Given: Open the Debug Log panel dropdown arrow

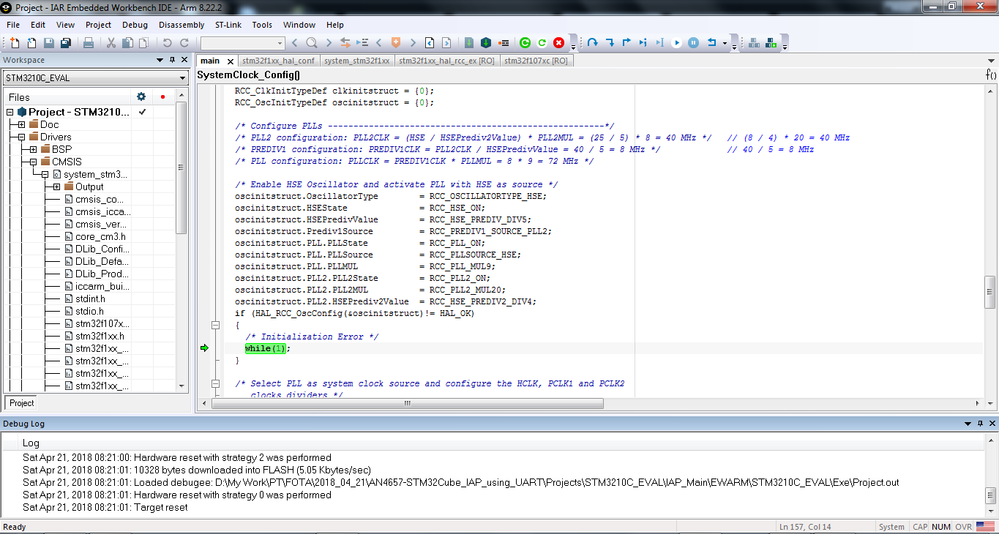Looking at the screenshot, I should (x=969, y=424).
